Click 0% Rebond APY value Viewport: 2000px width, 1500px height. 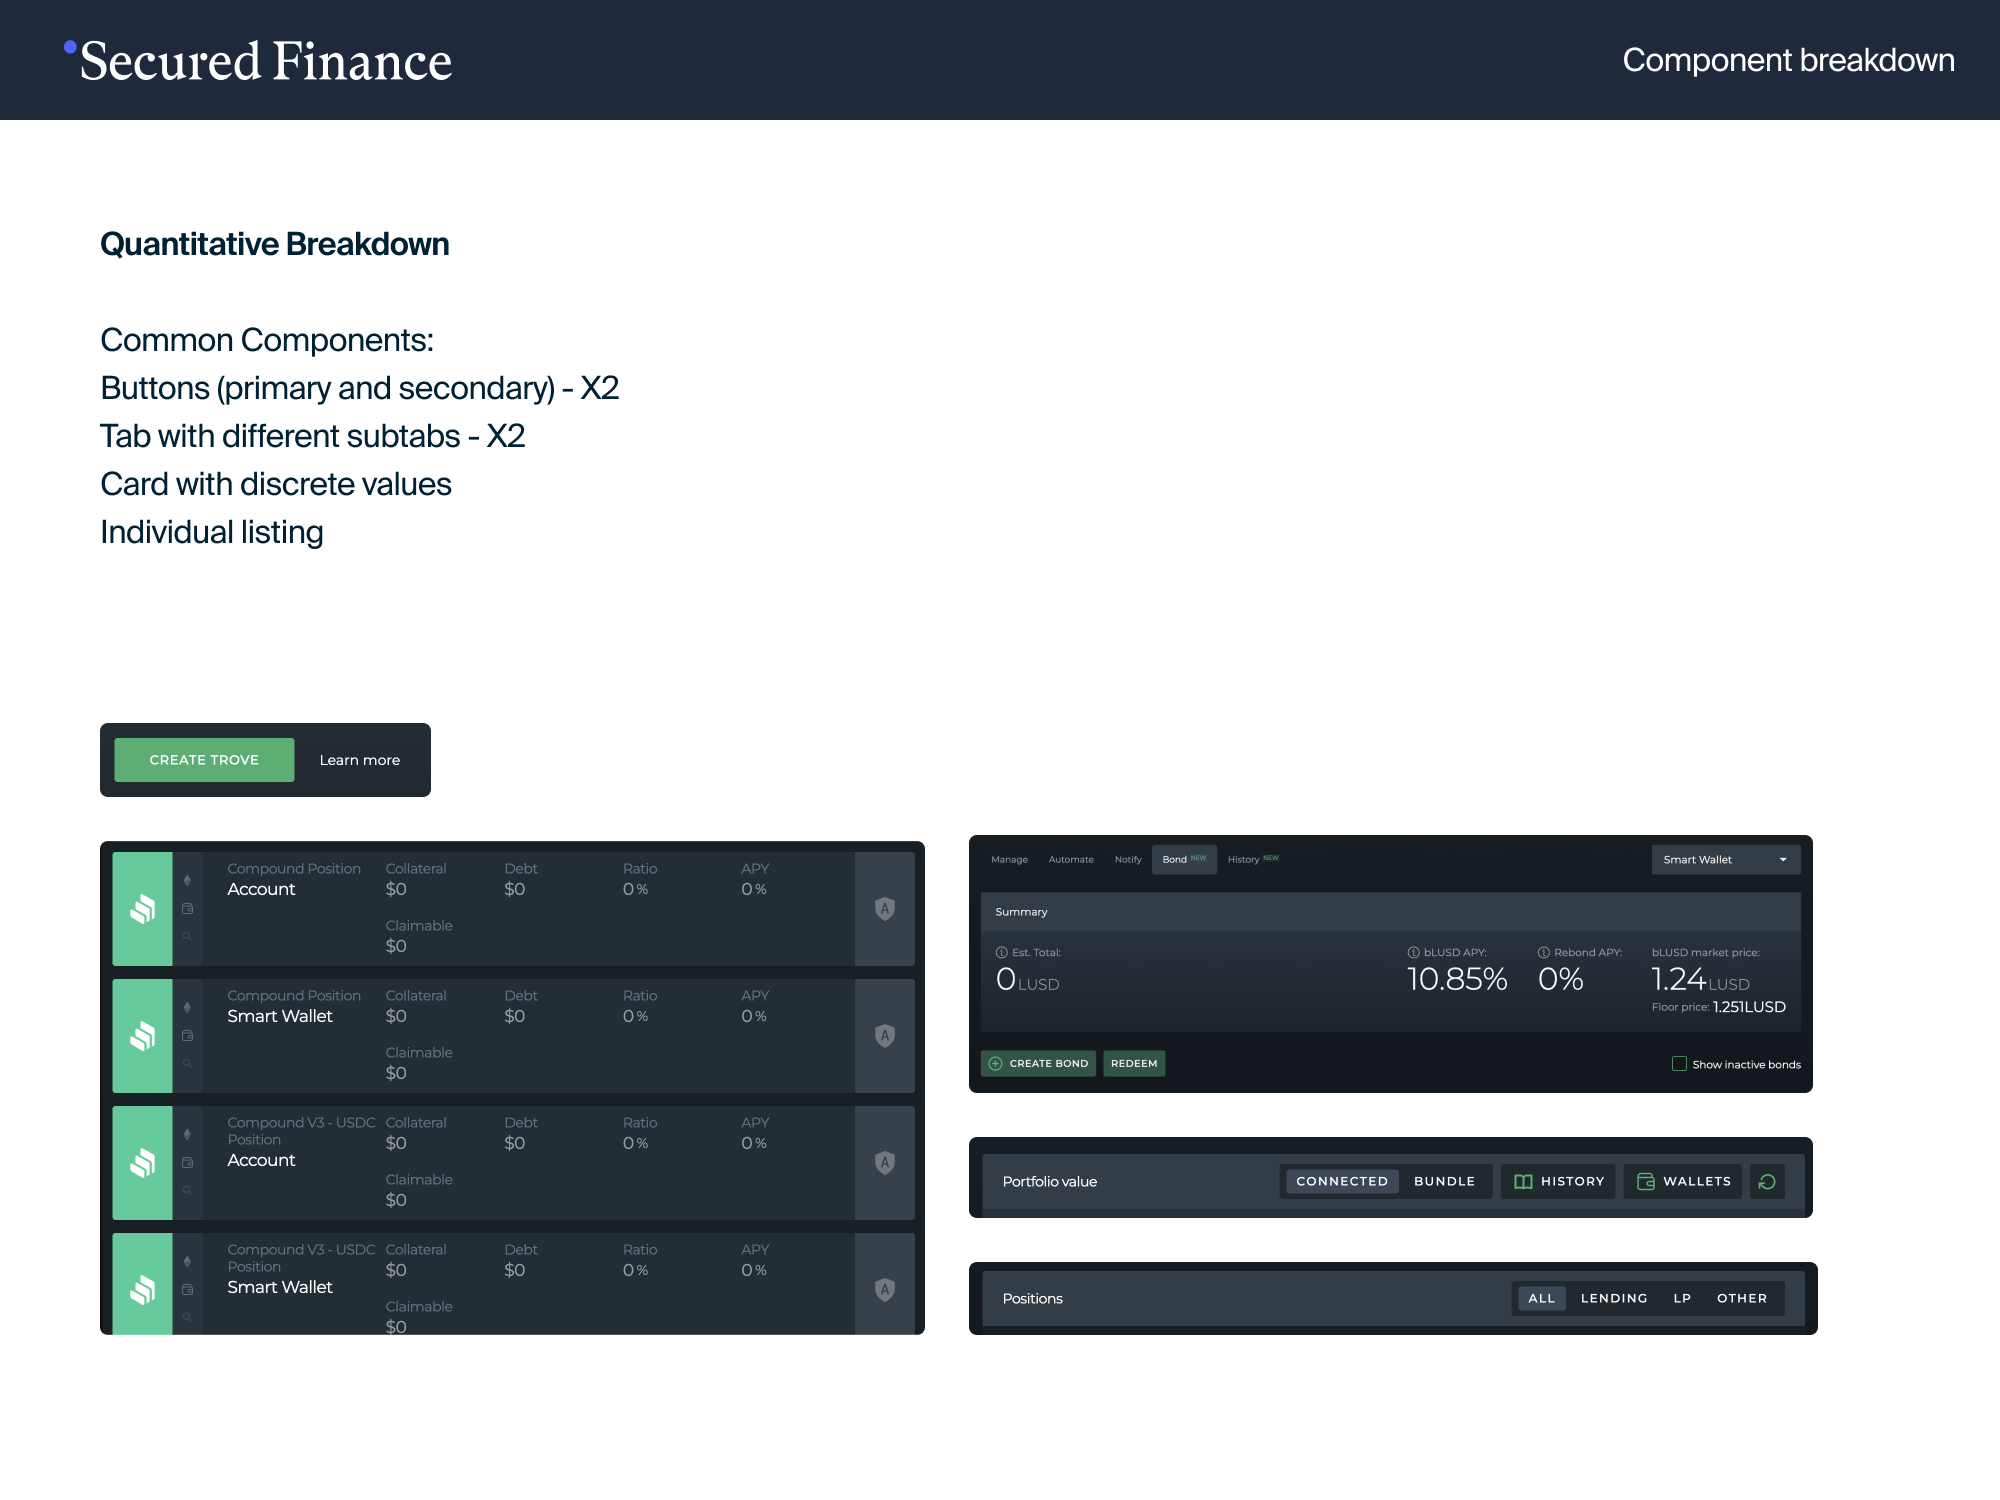tap(1560, 980)
